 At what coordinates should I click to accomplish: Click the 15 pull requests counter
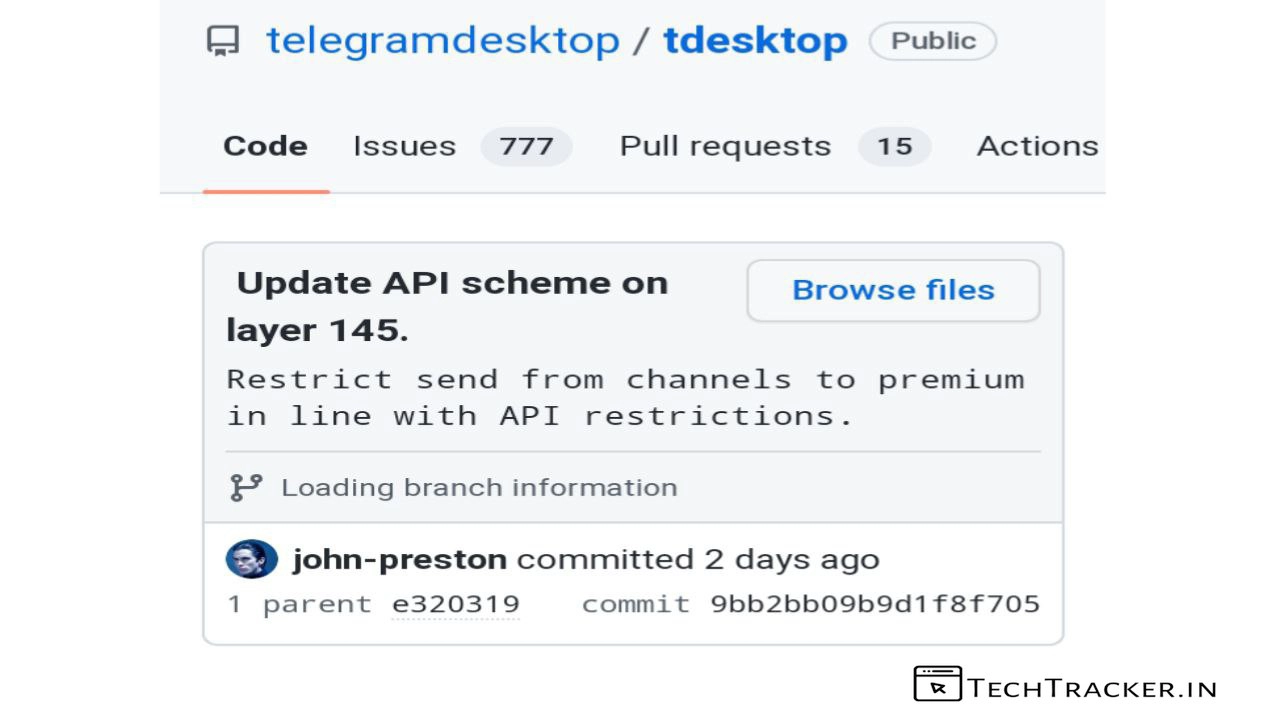click(894, 147)
